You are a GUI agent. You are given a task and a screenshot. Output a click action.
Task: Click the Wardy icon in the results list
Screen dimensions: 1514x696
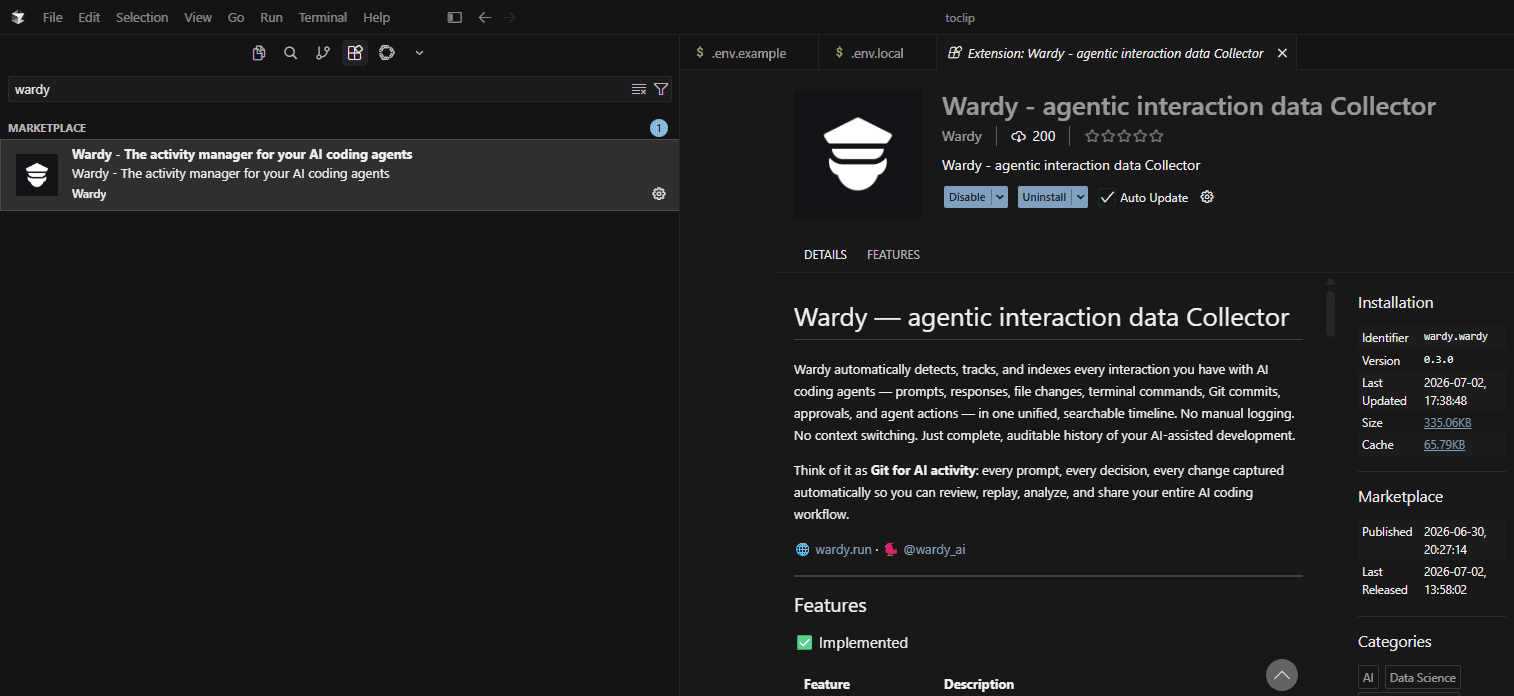pyautogui.click(x=37, y=175)
